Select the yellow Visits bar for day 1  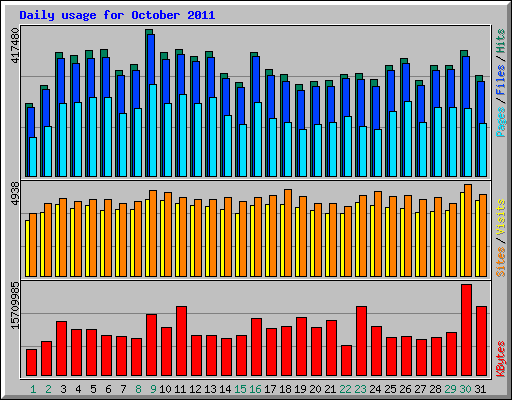(x=27, y=248)
